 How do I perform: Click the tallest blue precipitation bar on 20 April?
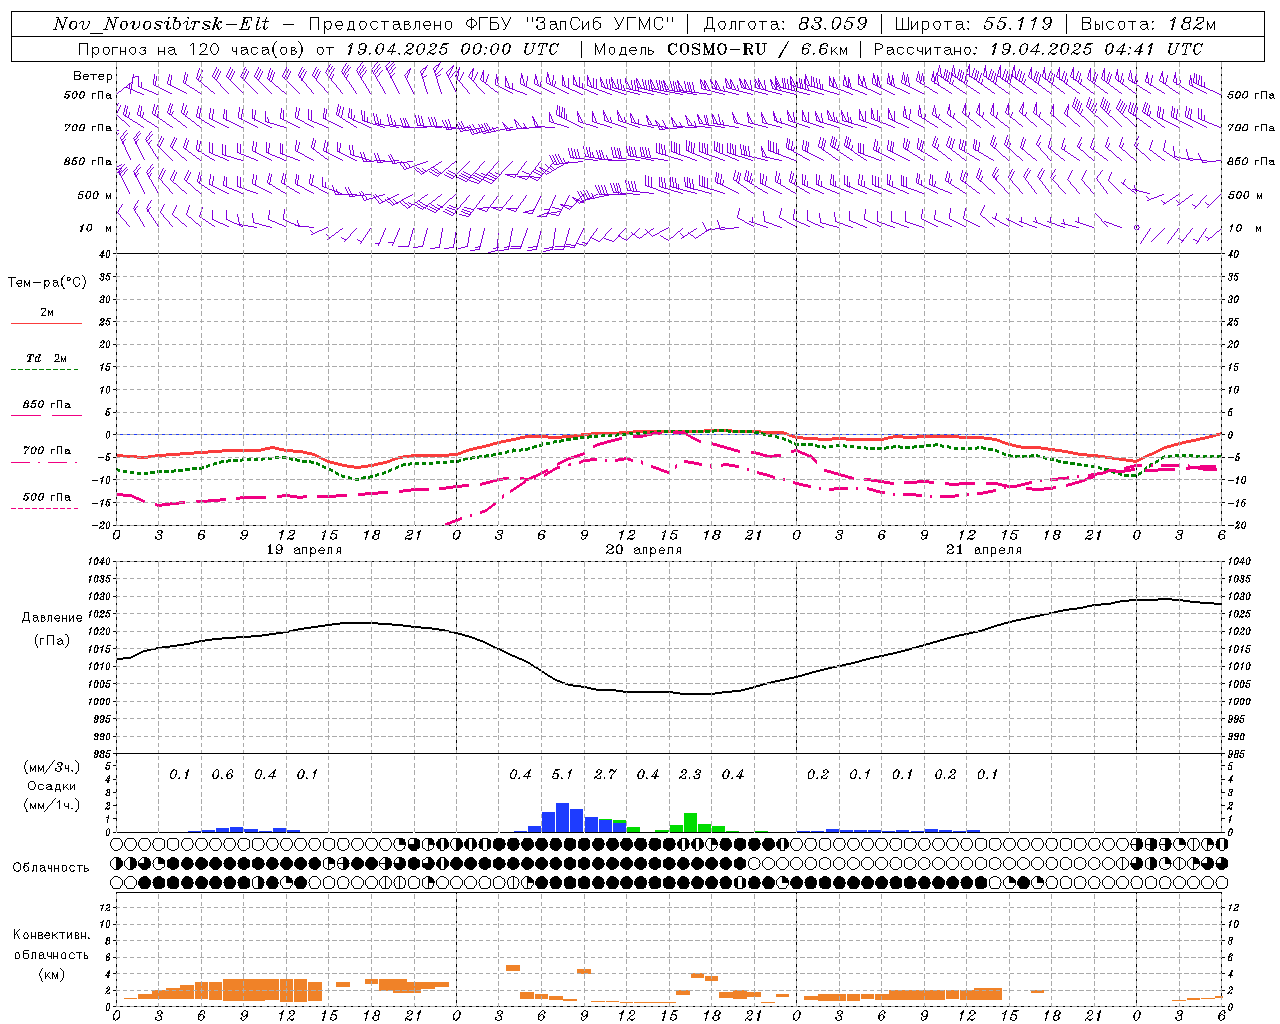562,818
